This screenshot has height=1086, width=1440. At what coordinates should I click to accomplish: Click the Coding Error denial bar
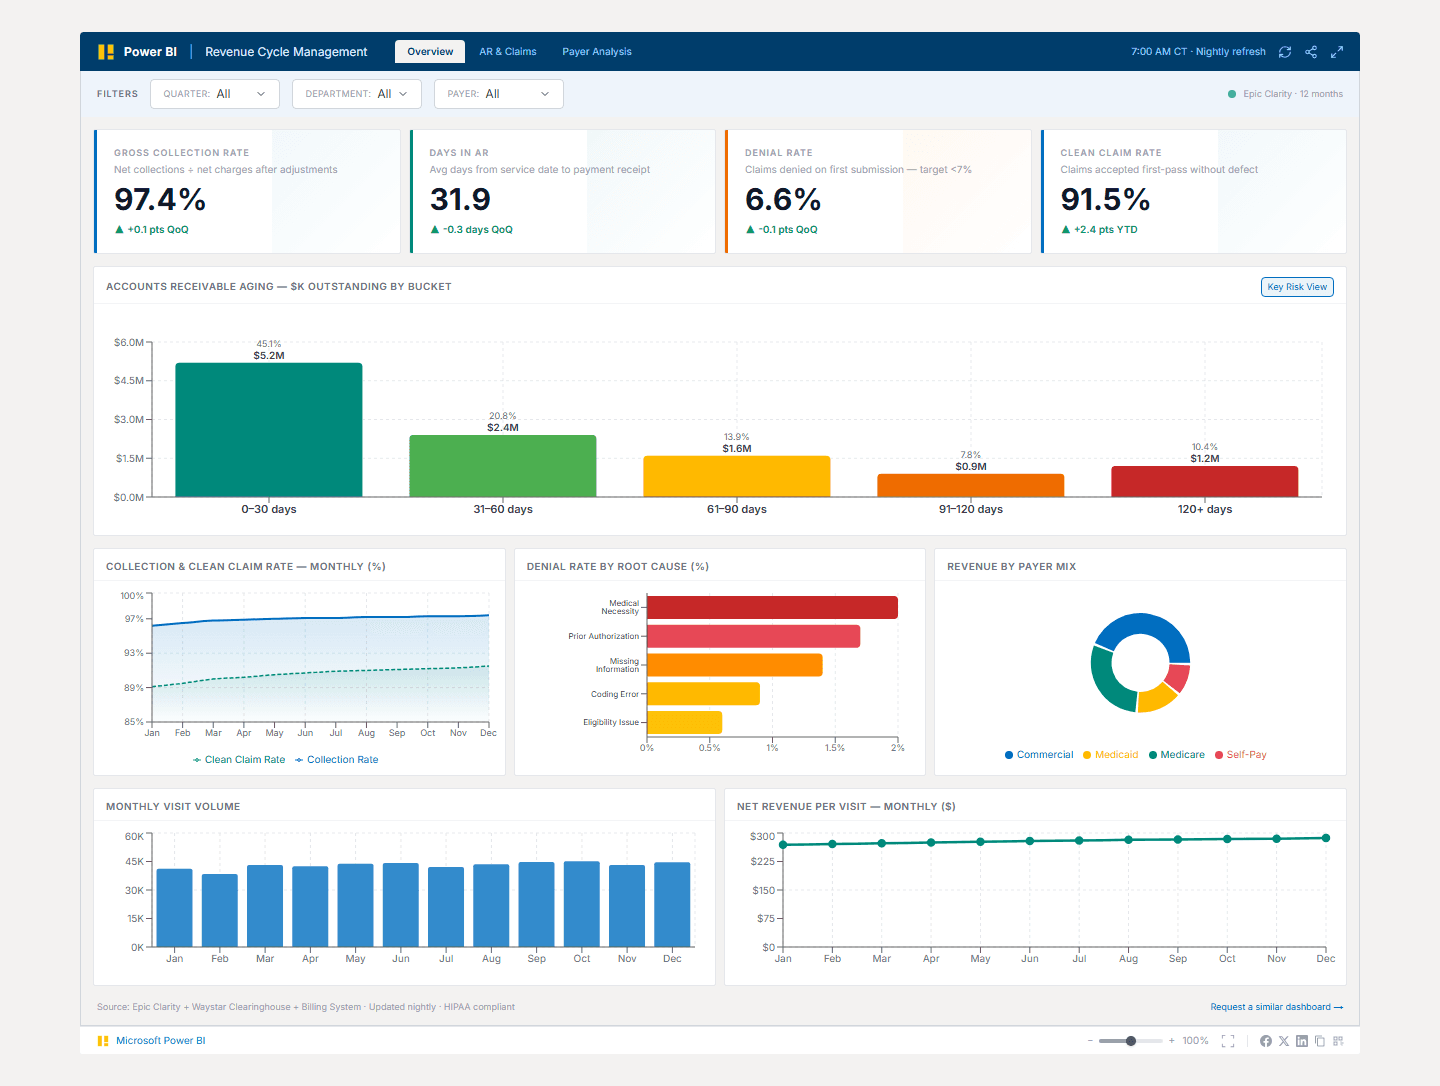tap(703, 694)
